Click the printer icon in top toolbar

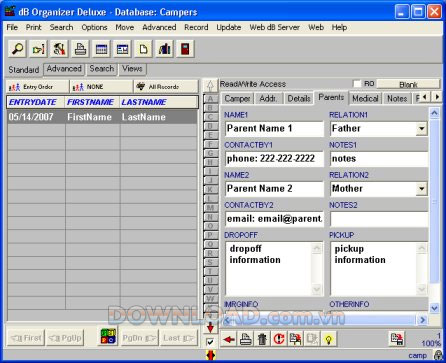[80, 49]
